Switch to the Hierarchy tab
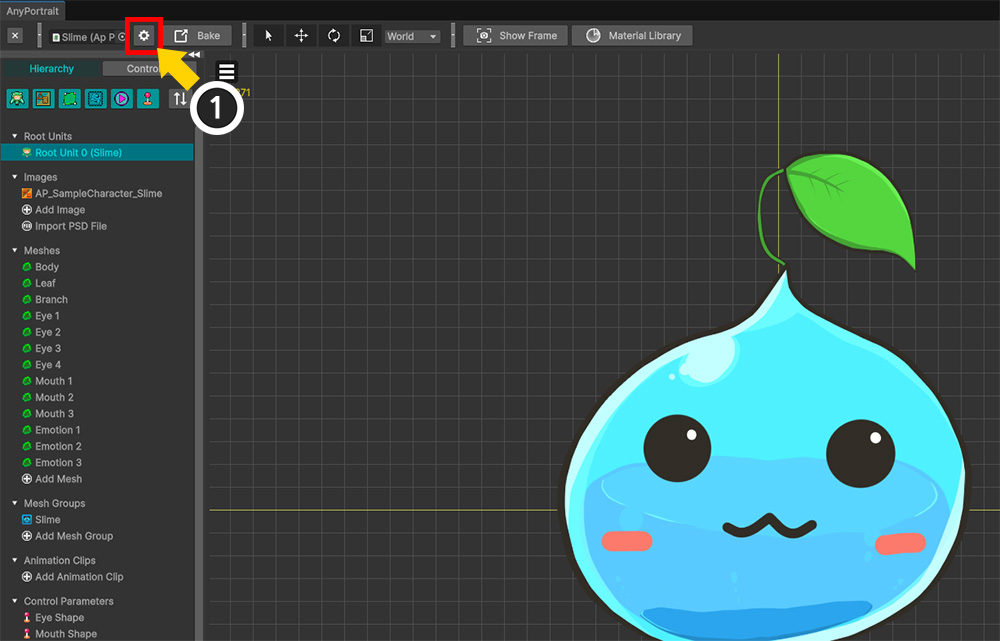Image resolution: width=1000 pixels, height=641 pixels. pos(51,69)
